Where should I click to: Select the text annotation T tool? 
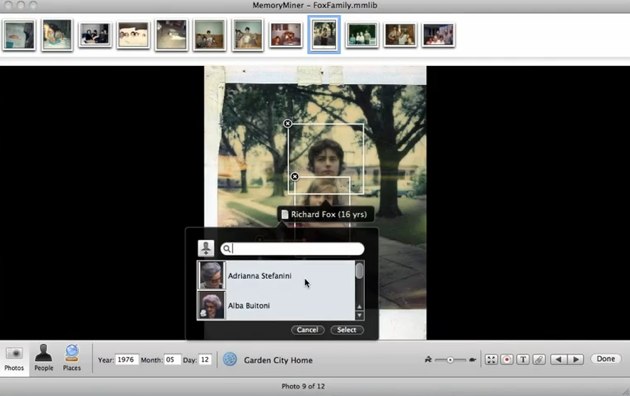523,359
